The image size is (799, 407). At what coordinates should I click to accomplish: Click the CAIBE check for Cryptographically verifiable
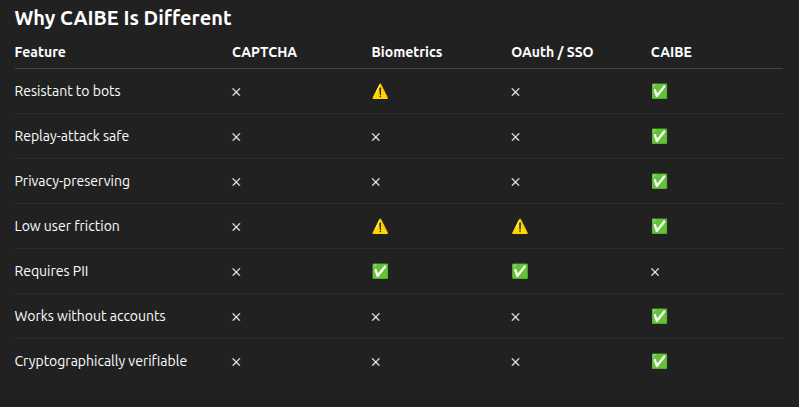click(659, 361)
